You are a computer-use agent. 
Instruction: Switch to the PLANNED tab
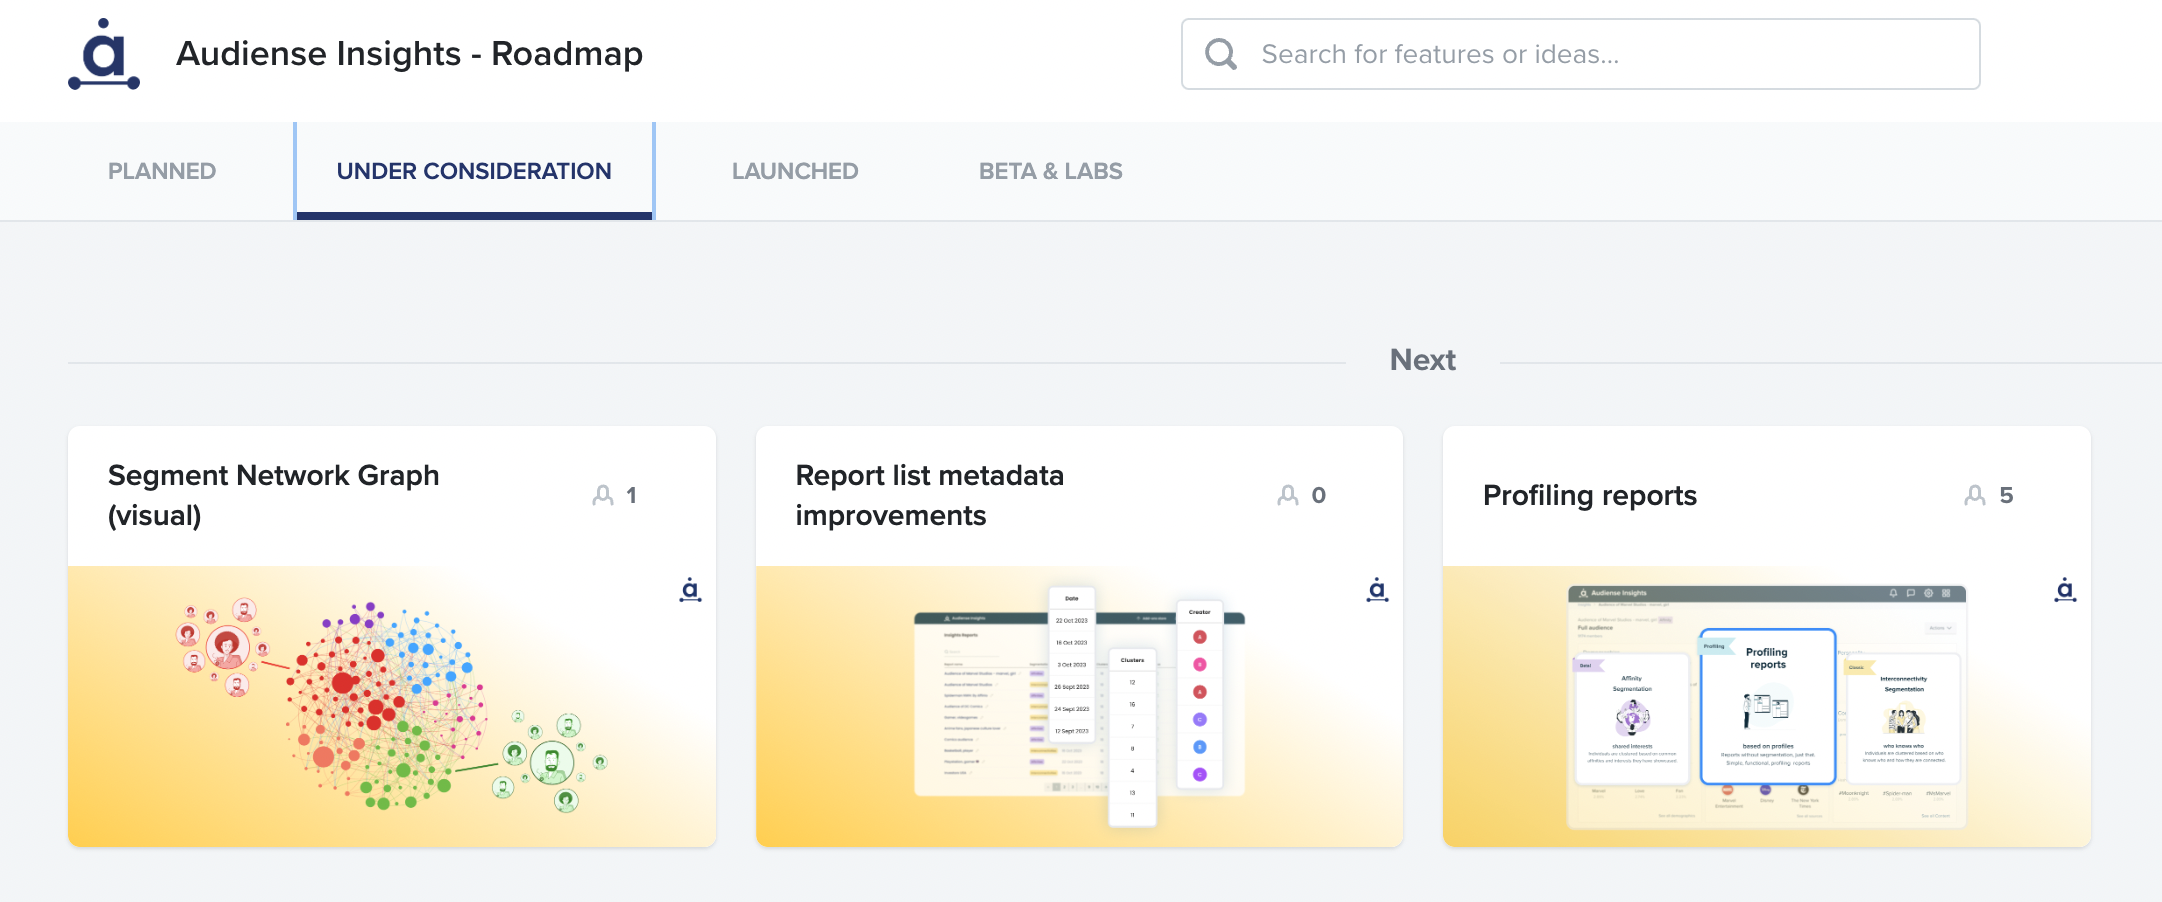pos(162,171)
